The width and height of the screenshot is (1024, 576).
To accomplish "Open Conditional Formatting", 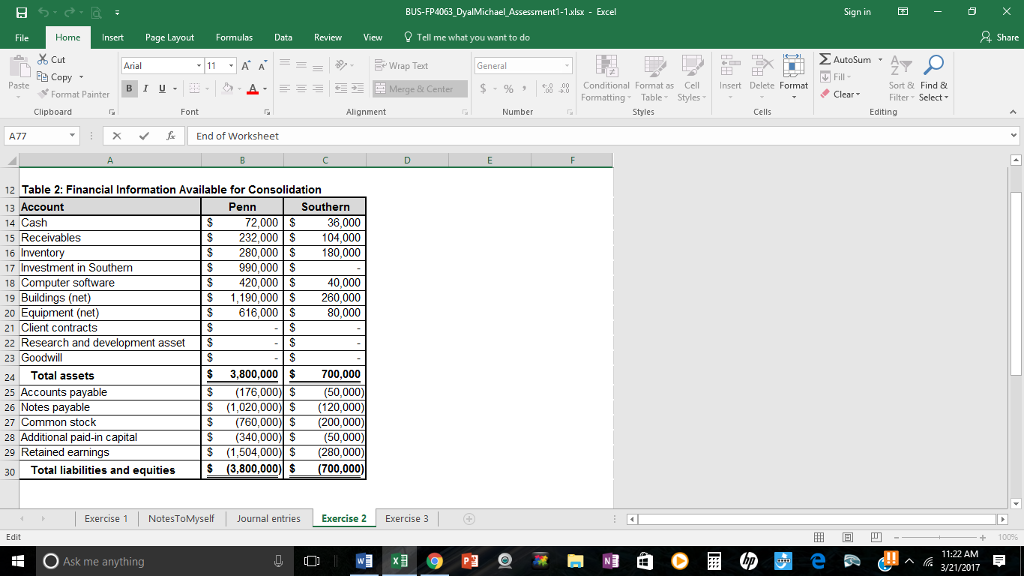I will tap(606, 78).
